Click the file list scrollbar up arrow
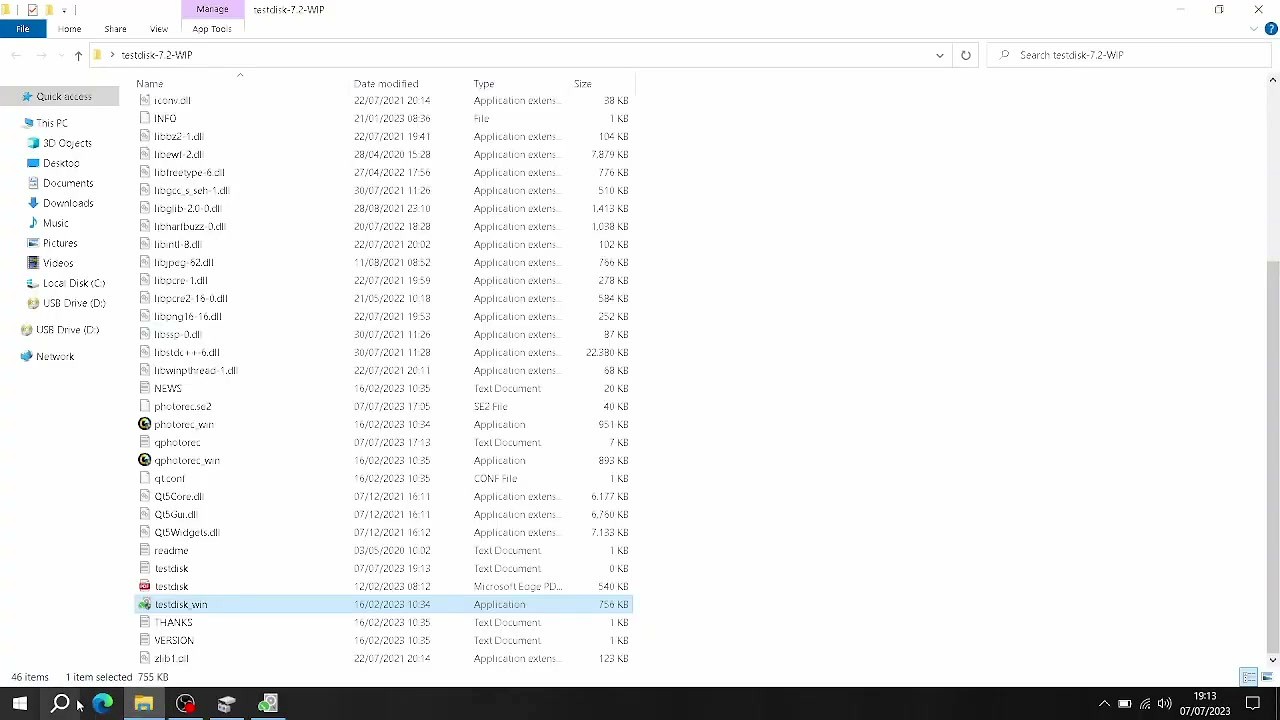Viewport: 1280px width, 720px height. 1272,80
